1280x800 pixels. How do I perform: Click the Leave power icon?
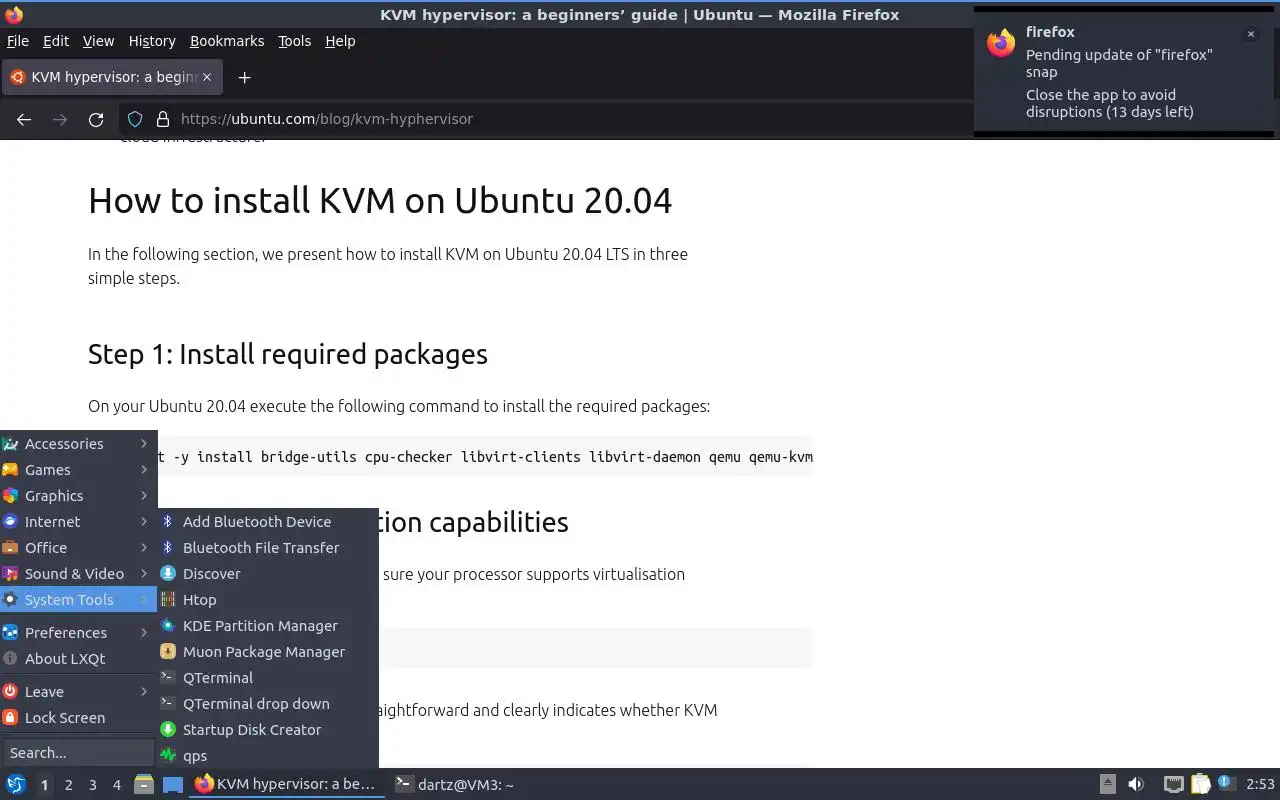click(10, 691)
